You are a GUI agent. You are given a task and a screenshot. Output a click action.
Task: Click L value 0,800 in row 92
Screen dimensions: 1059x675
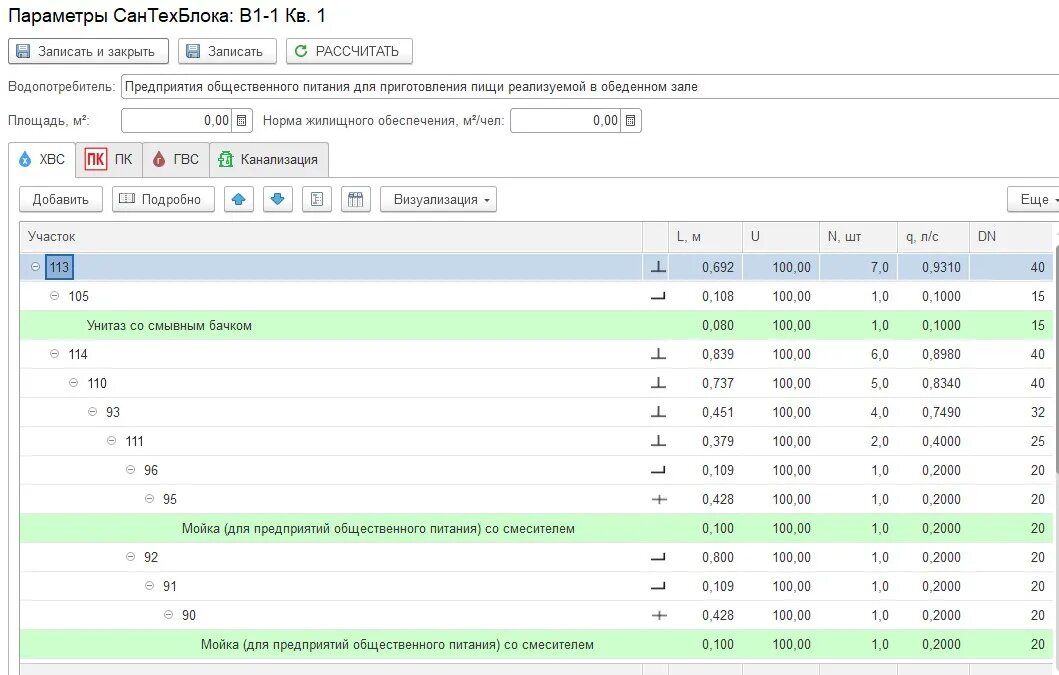(x=718, y=558)
